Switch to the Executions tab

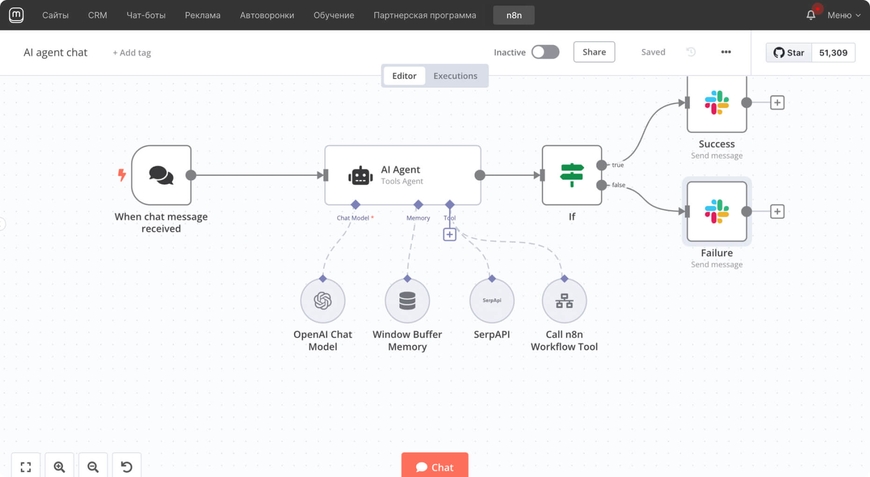455,76
